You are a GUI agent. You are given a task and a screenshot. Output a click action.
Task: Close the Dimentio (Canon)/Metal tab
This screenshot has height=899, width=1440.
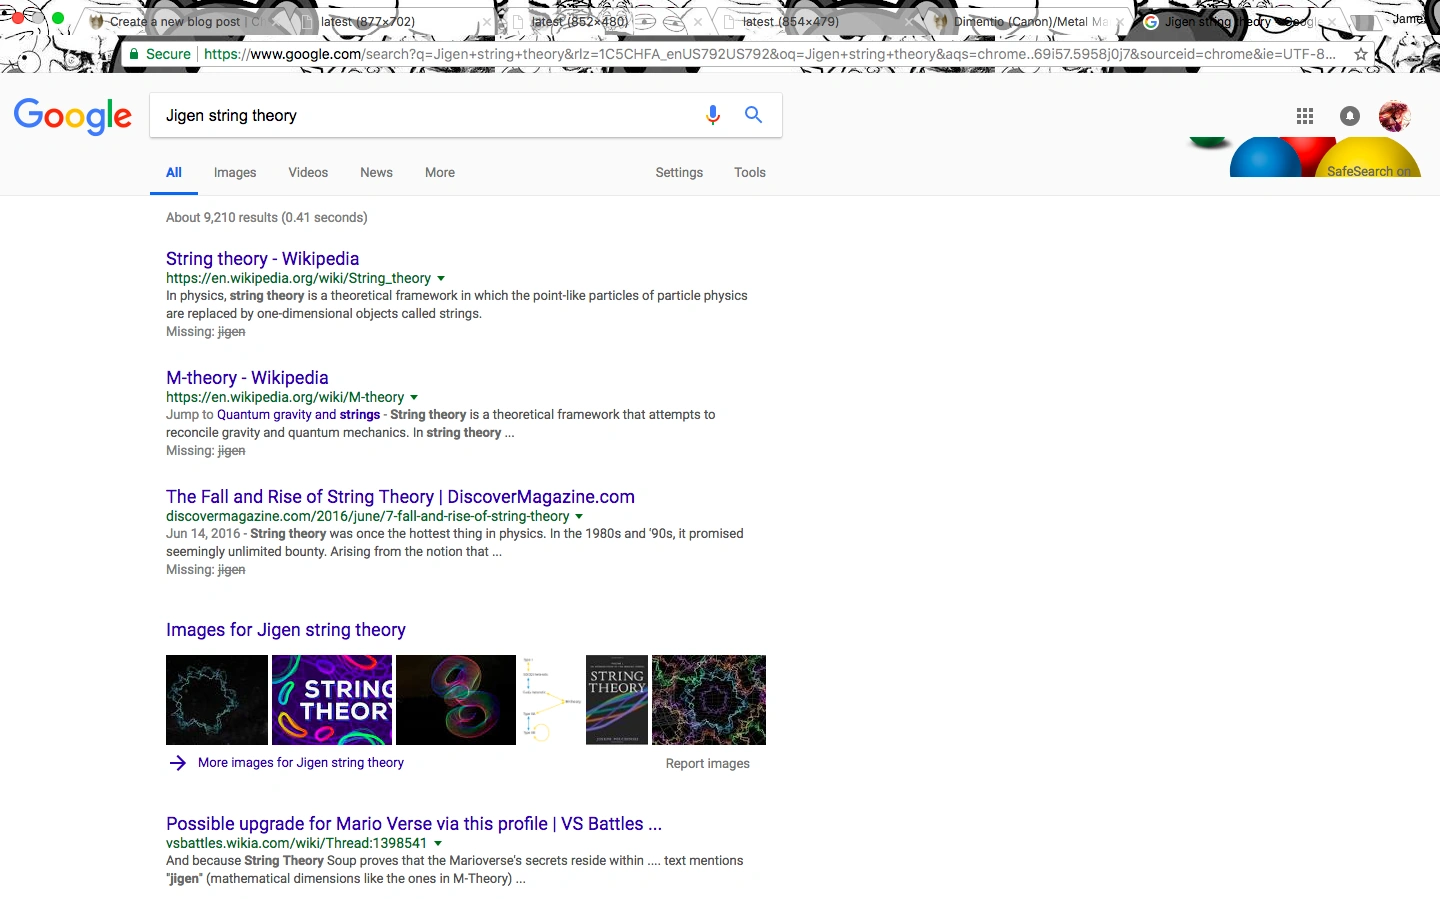(x=1120, y=21)
